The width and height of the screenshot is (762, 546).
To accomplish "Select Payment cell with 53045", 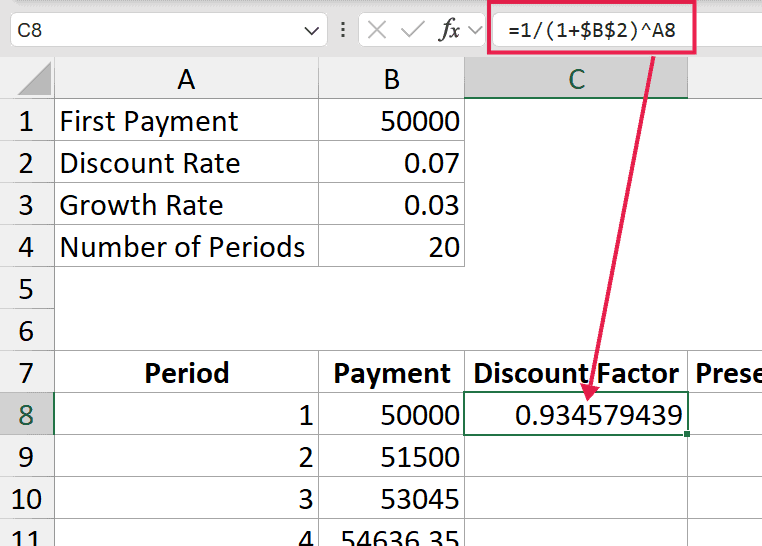I will [x=392, y=498].
